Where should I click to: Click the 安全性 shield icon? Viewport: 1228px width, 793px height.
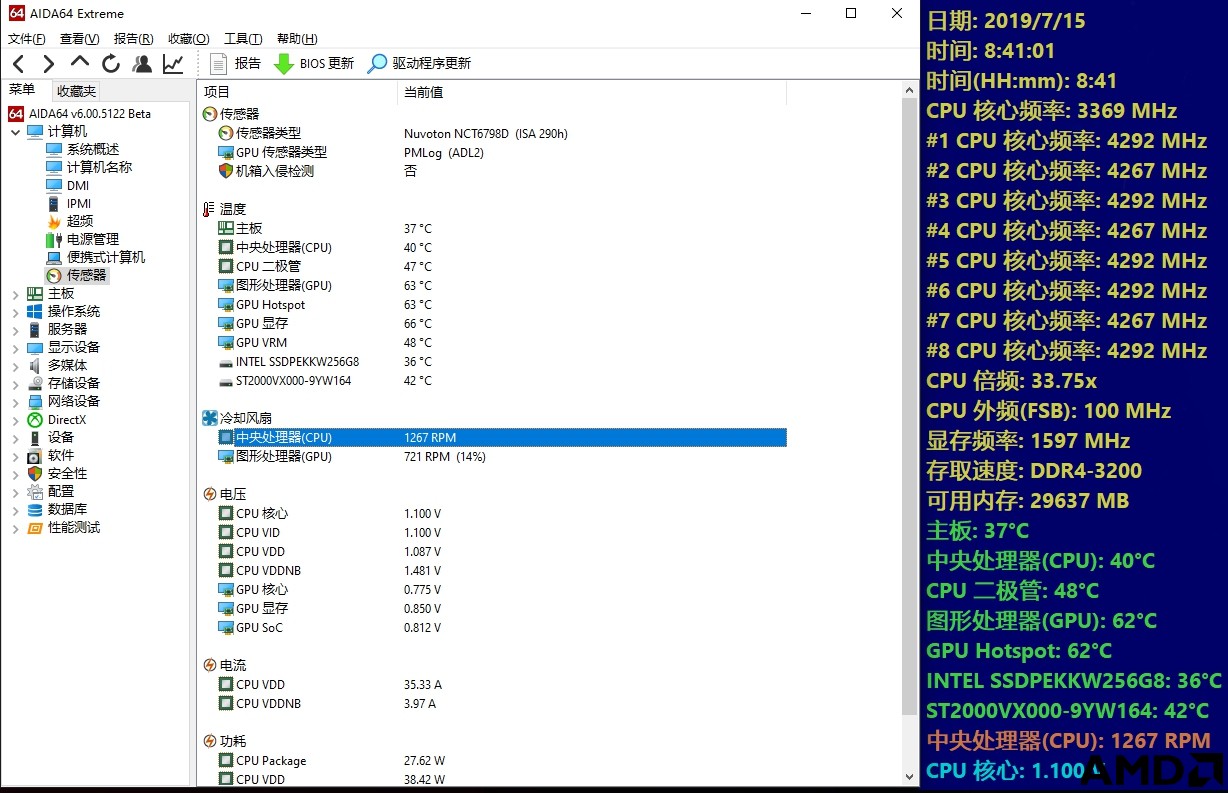tap(35, 473)
